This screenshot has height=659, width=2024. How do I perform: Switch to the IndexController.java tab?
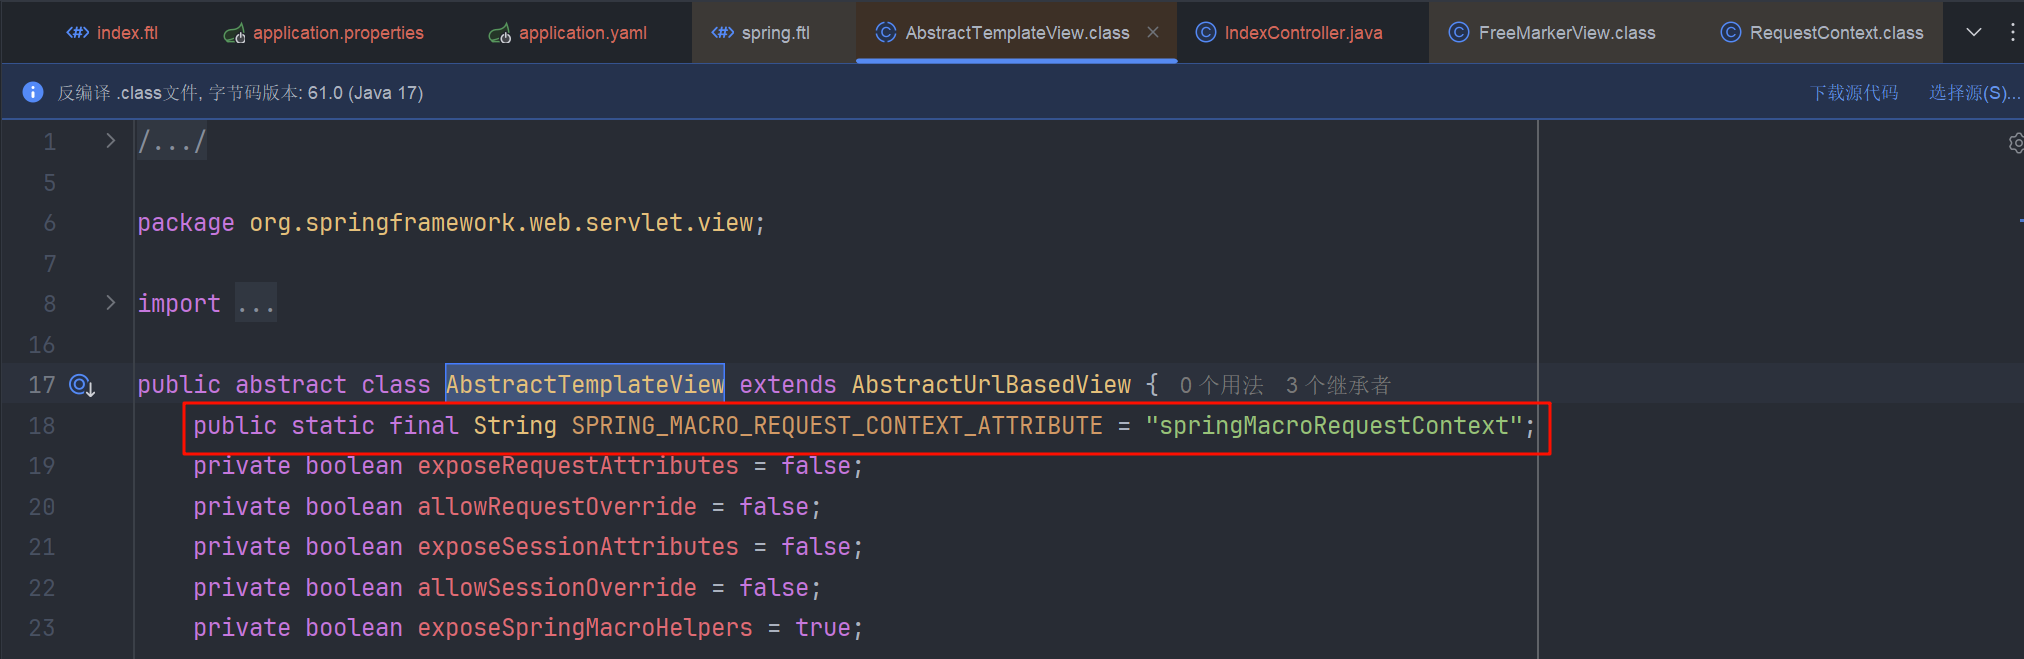coord(1302,33)
